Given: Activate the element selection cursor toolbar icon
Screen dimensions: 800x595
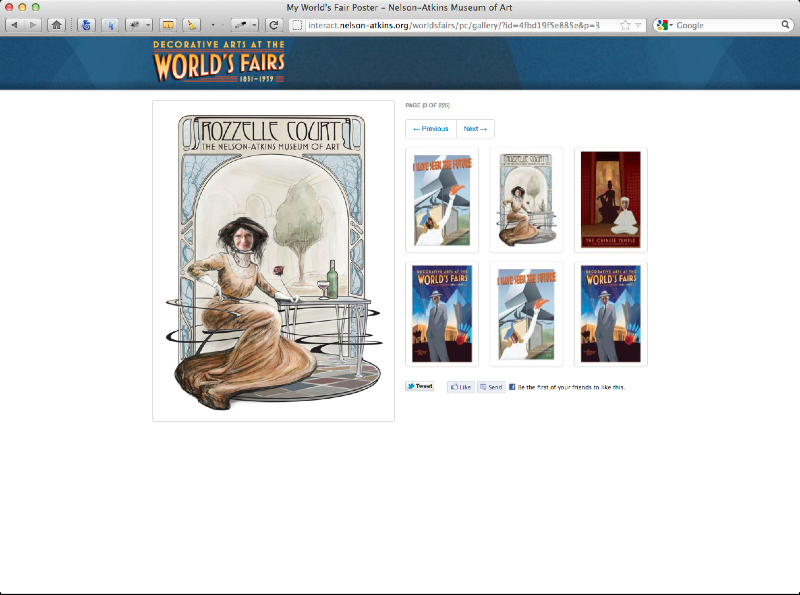Looking at the screenshot, I should 110,25.
